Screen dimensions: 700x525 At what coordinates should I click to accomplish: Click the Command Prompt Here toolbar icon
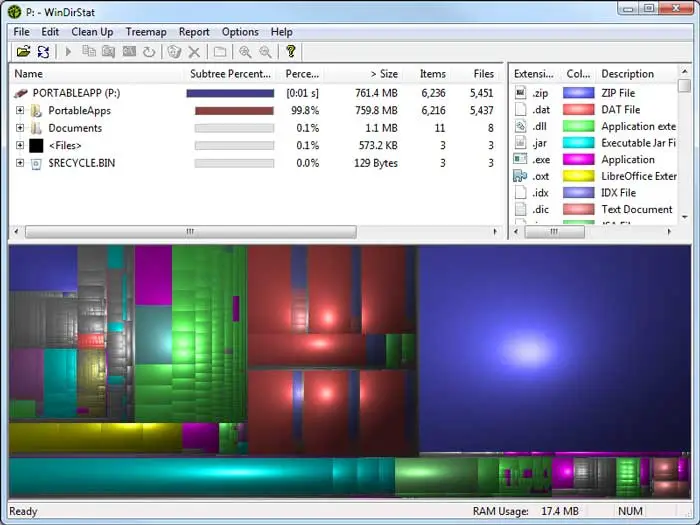[x=130, y=52]
